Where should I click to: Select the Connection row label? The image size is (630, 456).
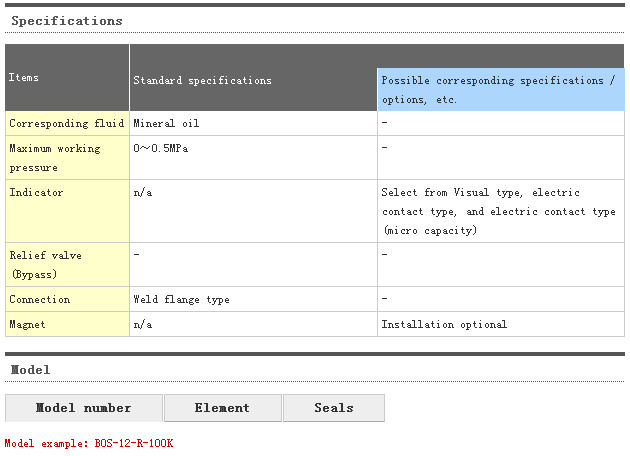click(40, 299)
